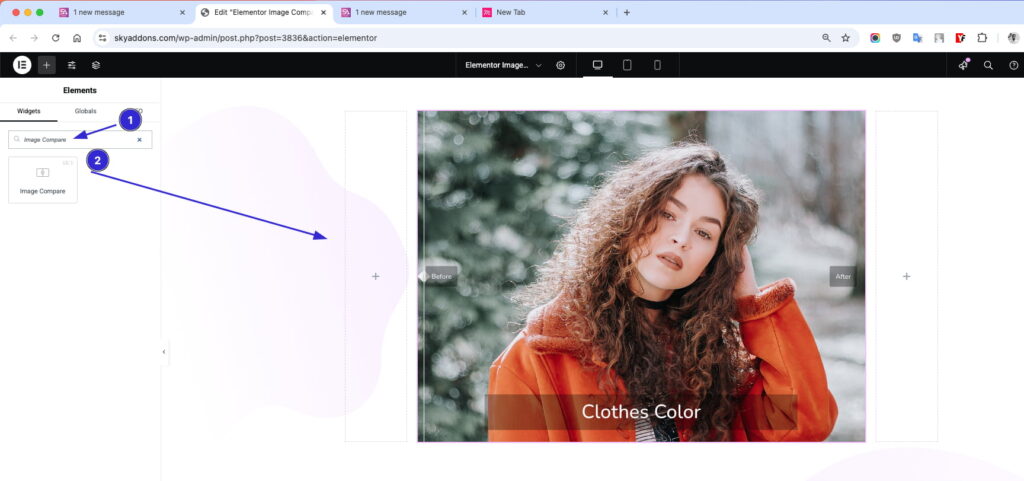The image size is (1024, 481).
Task: Open the Elementor logo menu
Action: tap(22, 65)
